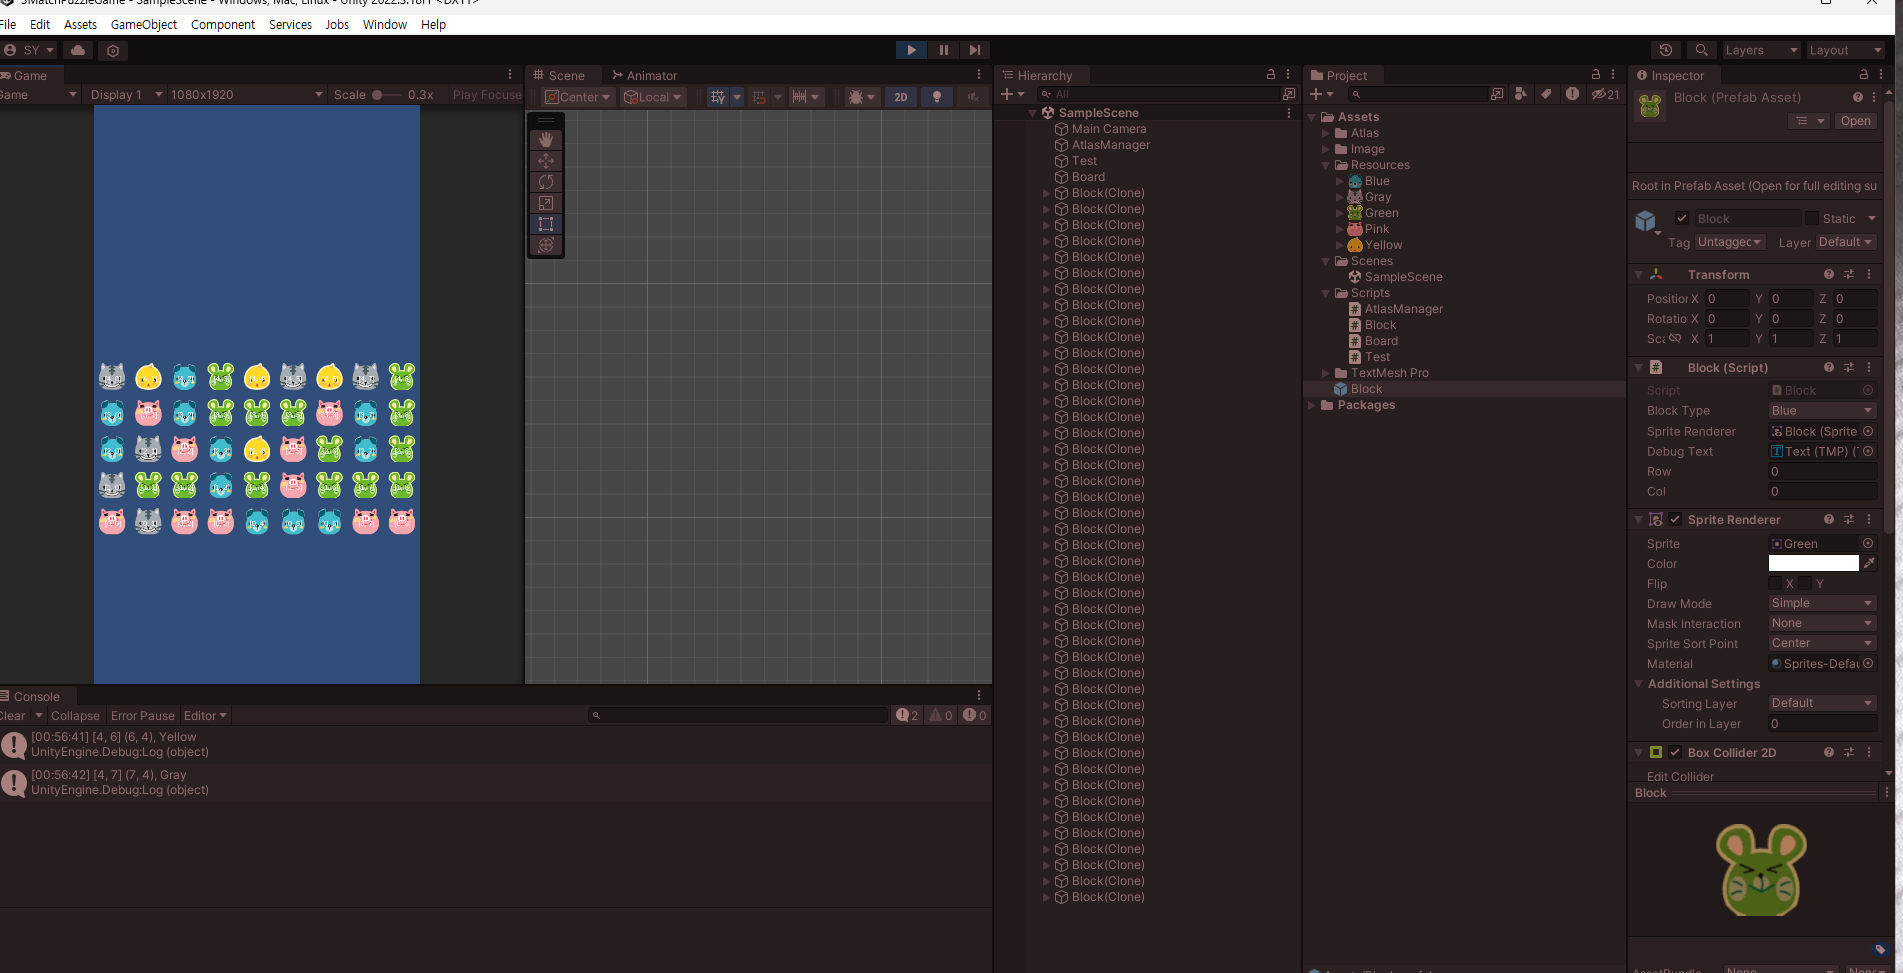This screenshot has width=1903, height=973.
Task: Toggle scene lighting bulb icon
Action: (937, 97)
